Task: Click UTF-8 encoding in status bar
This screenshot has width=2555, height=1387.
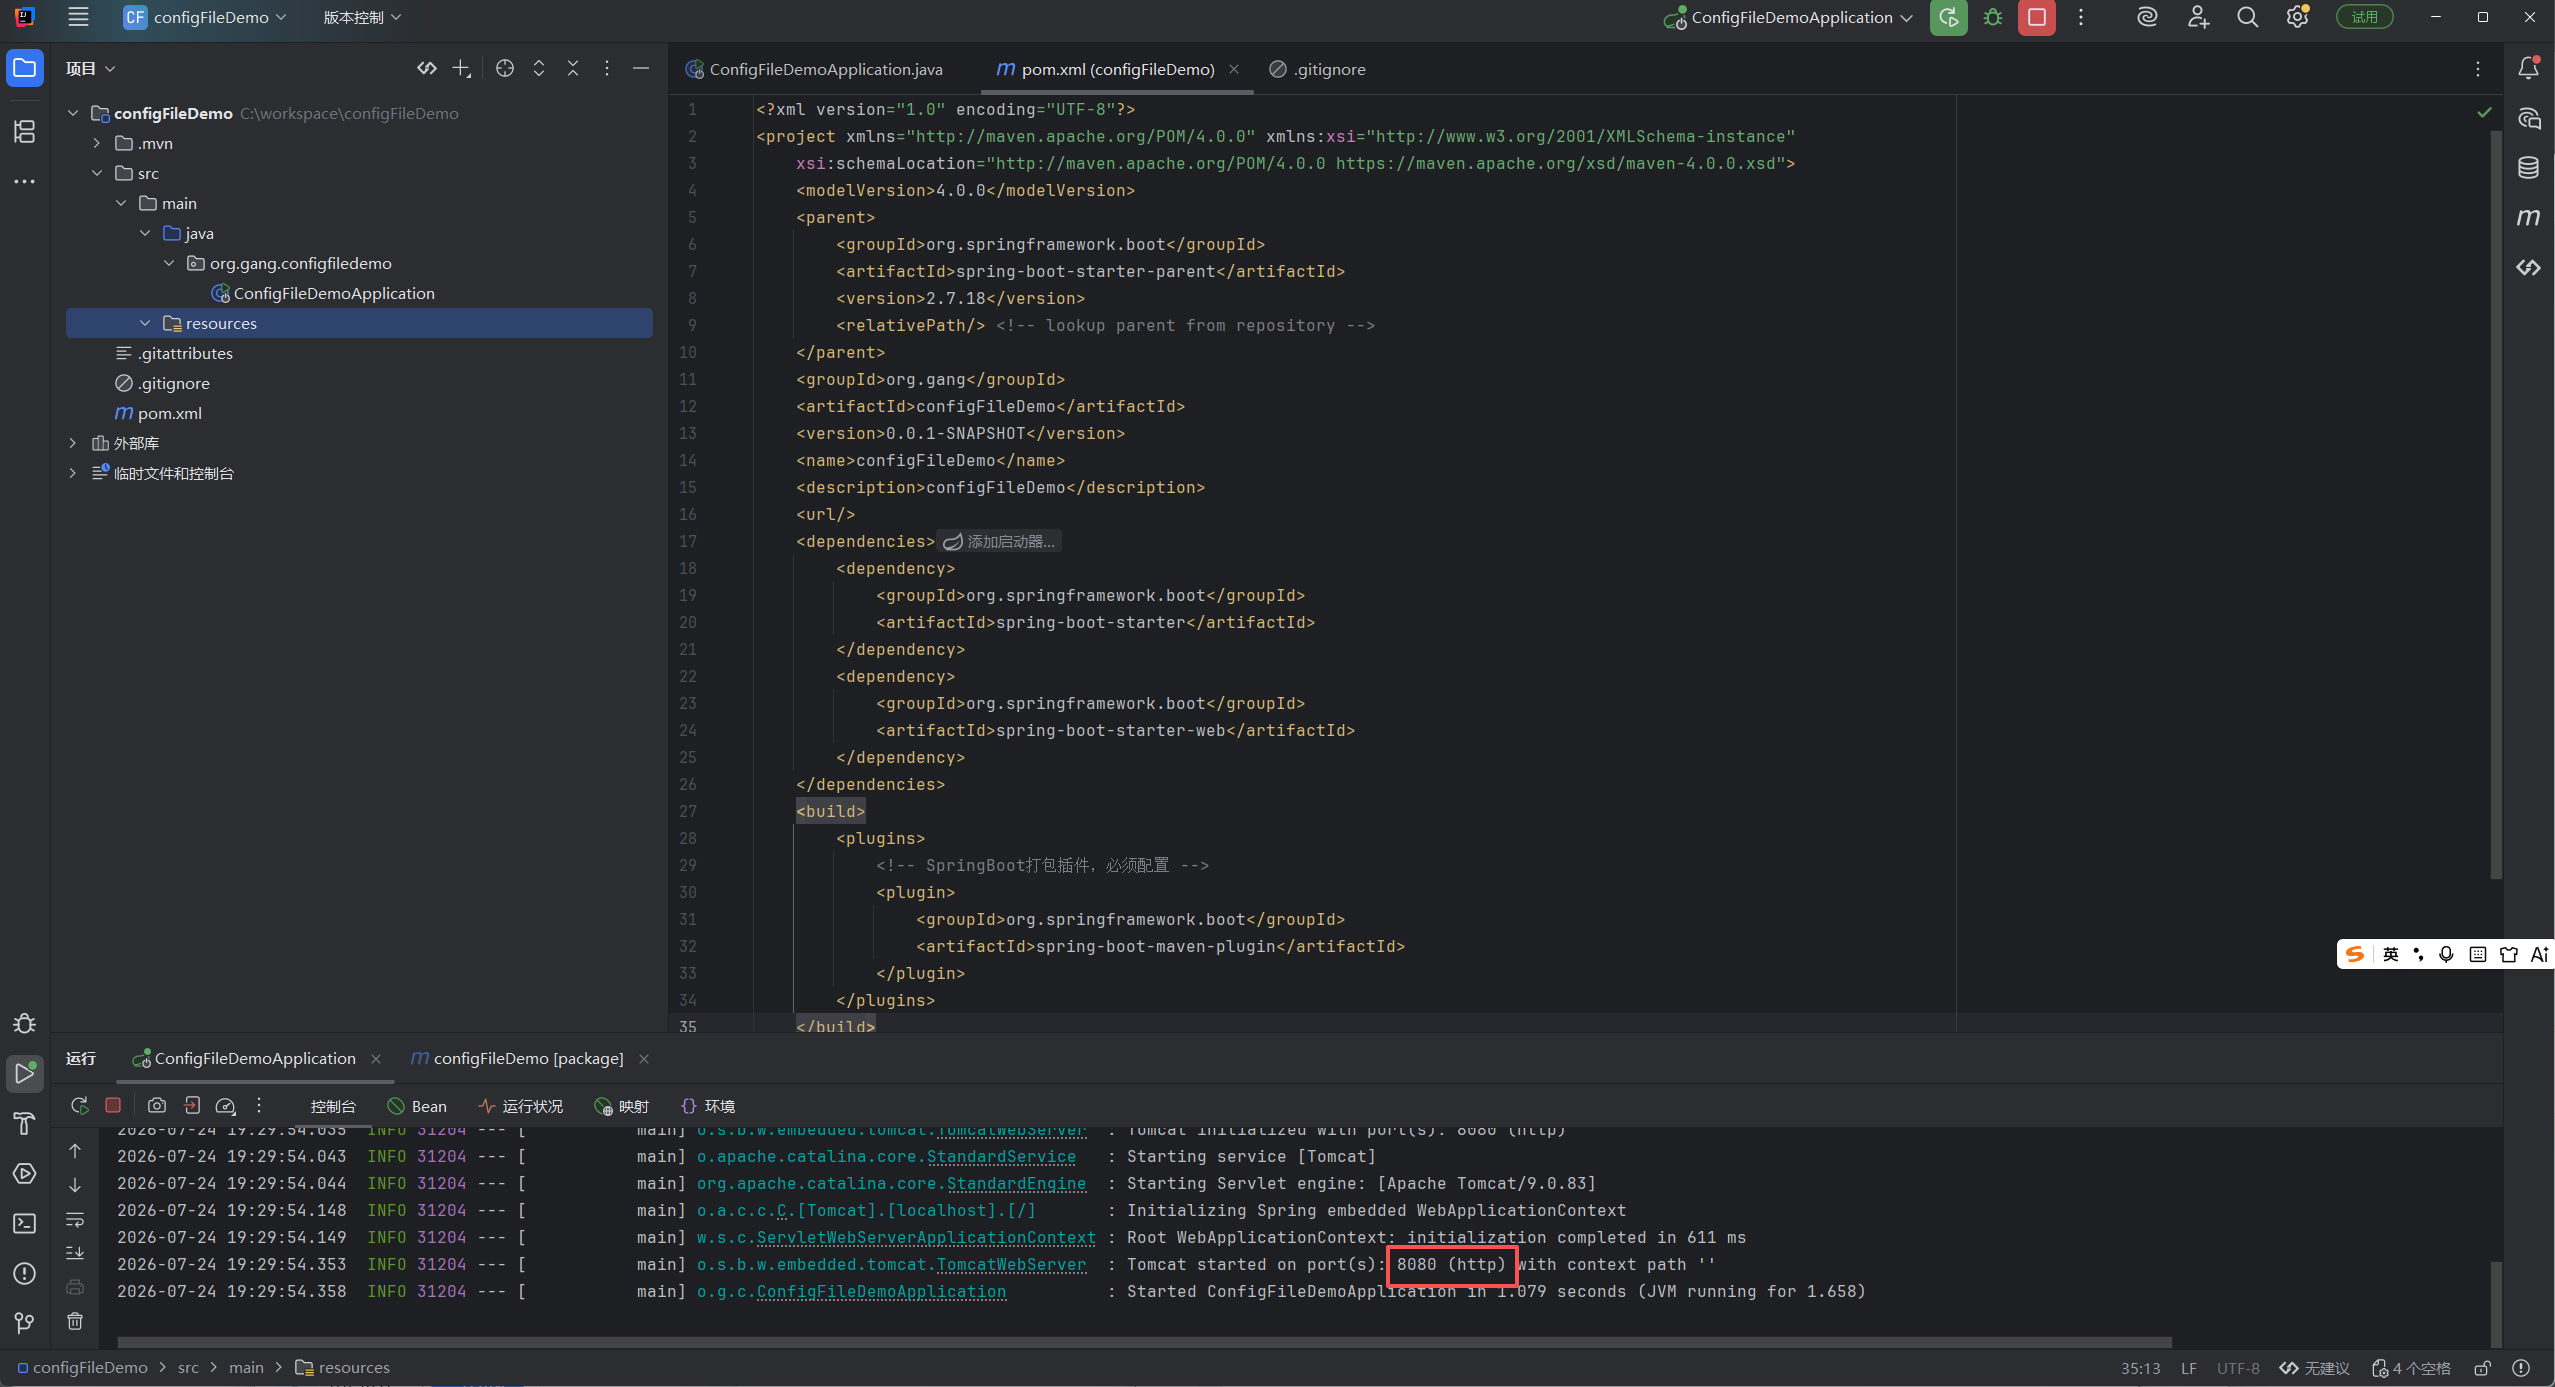Action: pos(2238,1369)
